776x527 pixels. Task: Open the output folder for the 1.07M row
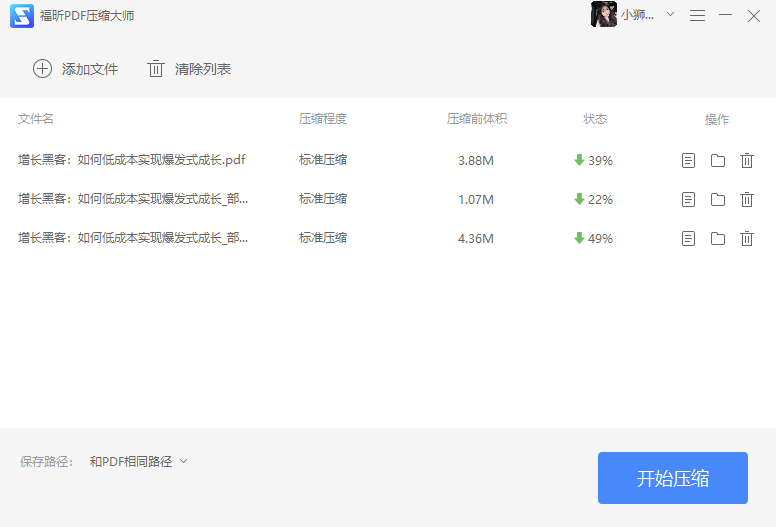pyautogui.click(x=718, y=199)
